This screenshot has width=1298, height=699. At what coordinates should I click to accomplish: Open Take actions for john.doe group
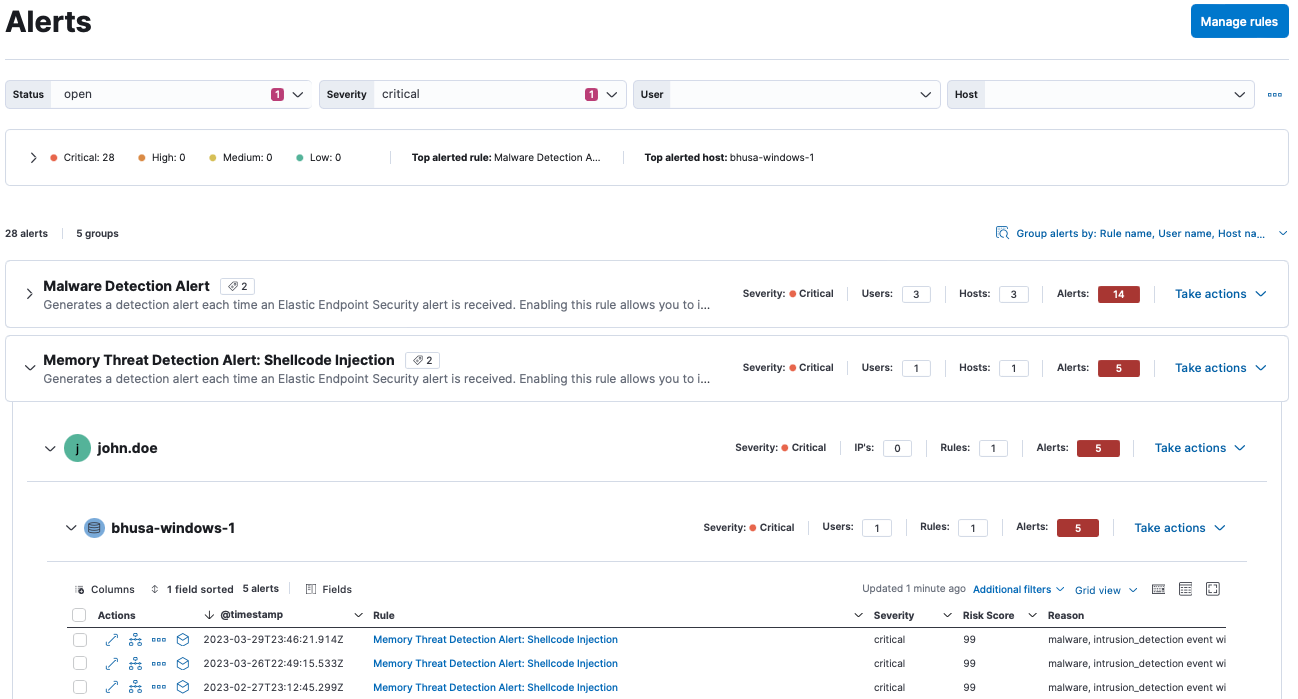(x=1200, y=448)
